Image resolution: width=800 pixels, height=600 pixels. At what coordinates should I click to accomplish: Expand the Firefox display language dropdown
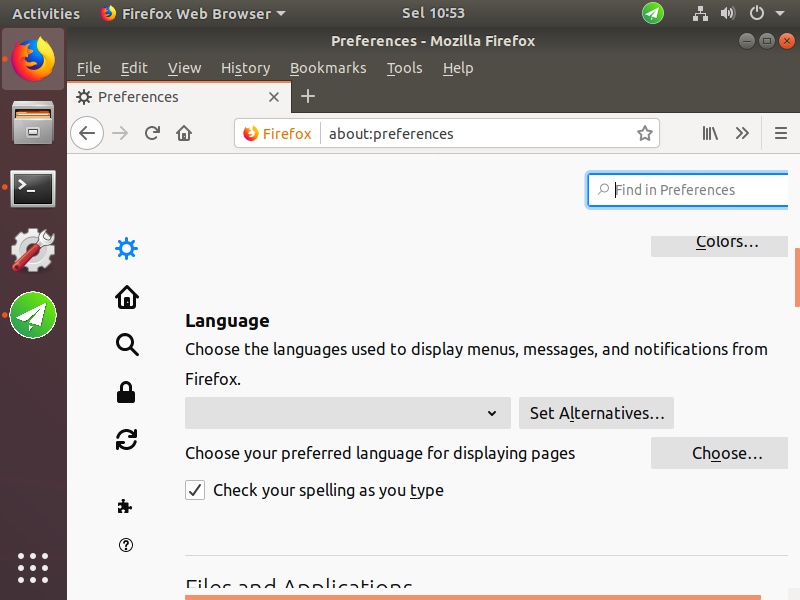(348, 413)
